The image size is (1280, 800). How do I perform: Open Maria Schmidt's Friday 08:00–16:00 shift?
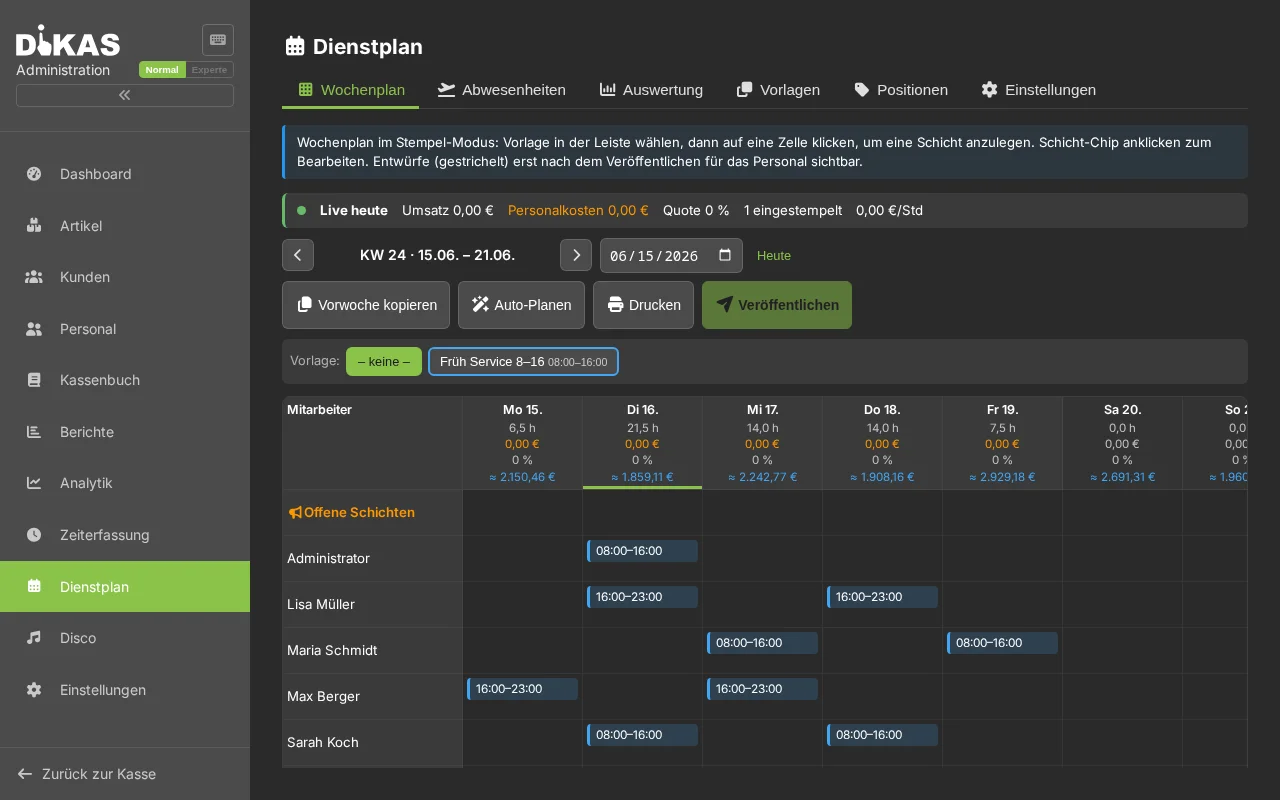coord(1002,643)
